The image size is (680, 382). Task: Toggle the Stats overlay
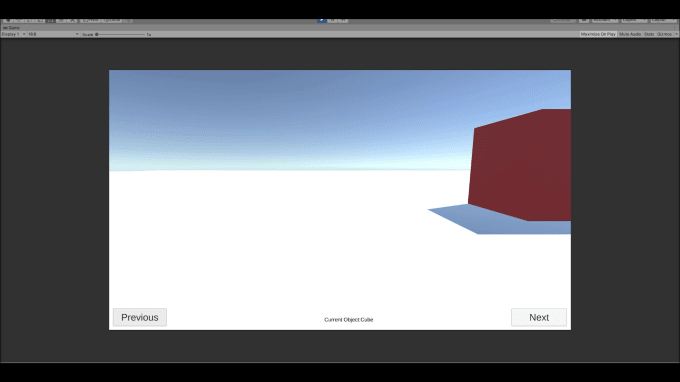click(x=649, y=34)
